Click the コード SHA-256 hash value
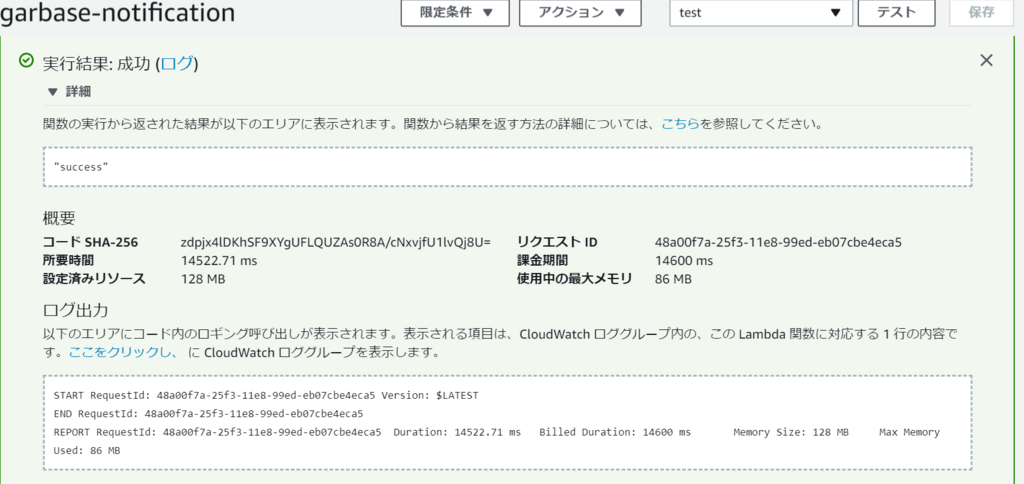1024x484 pixels. pyautogui.click(x=336, y=243)
